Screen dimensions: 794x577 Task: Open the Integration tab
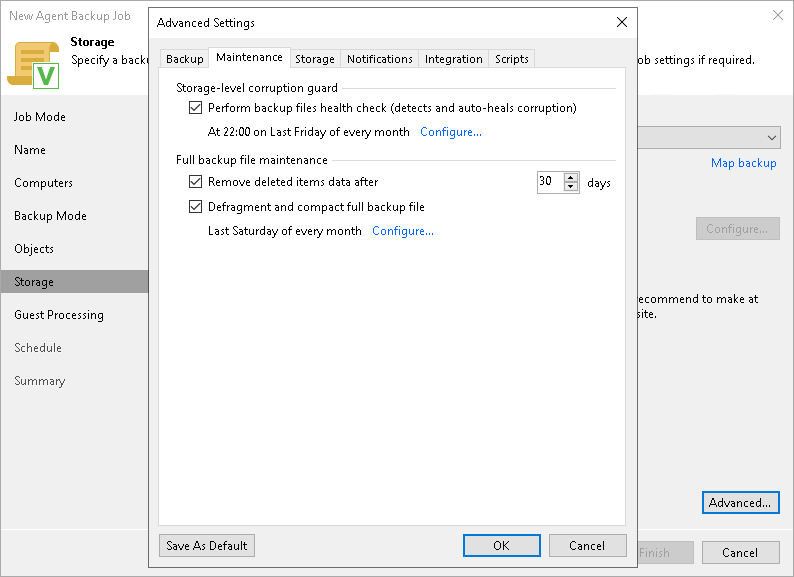(x=453, y=59)
